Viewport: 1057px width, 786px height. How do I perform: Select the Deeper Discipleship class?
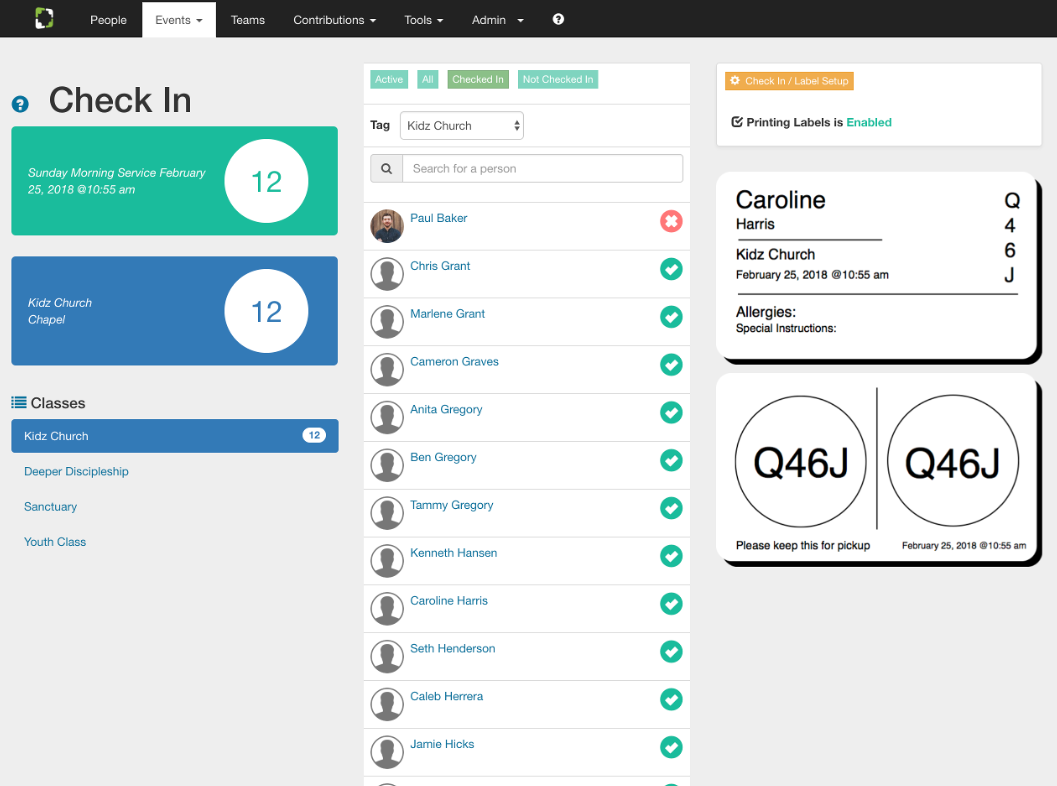[76, 471]
